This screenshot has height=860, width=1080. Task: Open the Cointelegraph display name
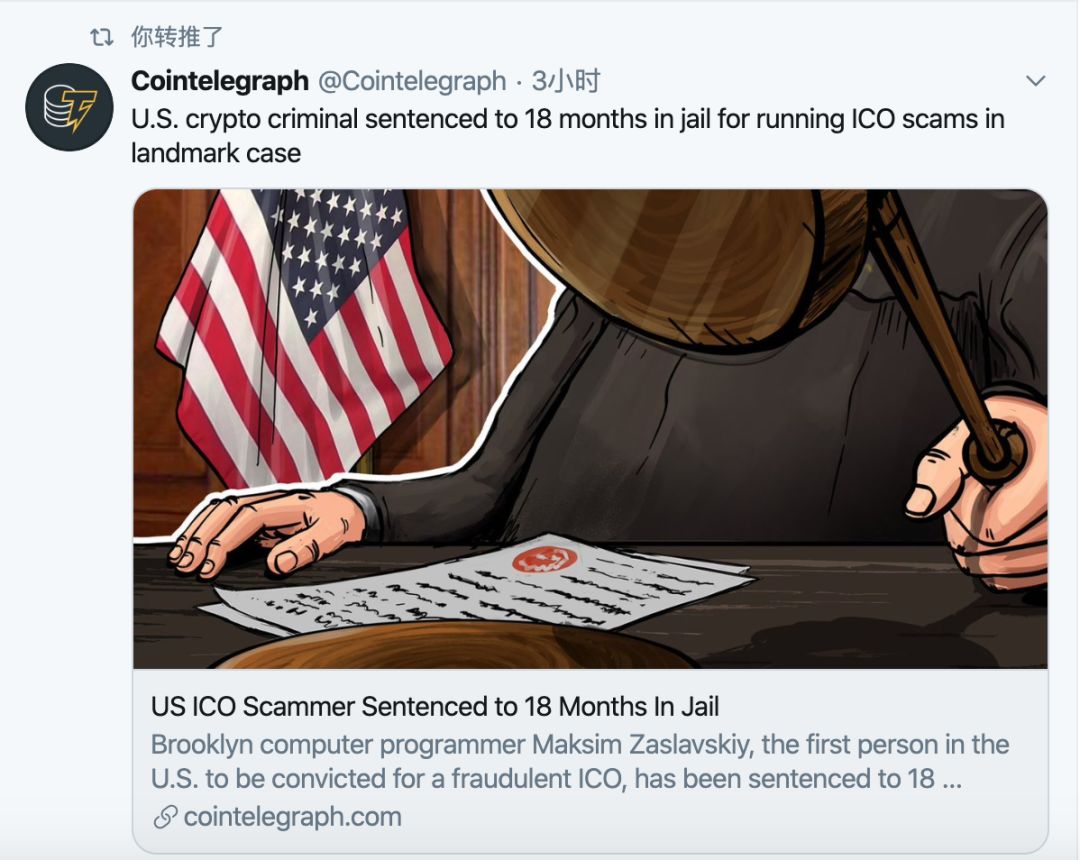(x=220, y=81)
